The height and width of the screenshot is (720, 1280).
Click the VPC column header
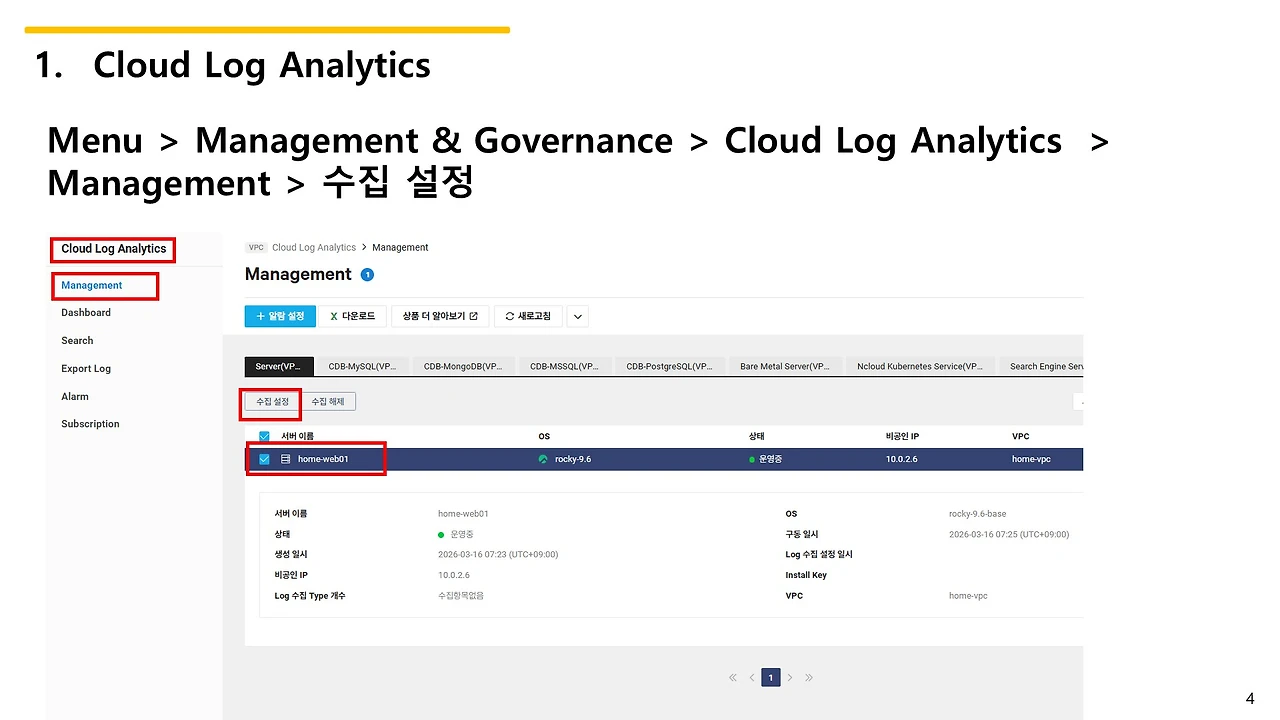click(1020, 437)
